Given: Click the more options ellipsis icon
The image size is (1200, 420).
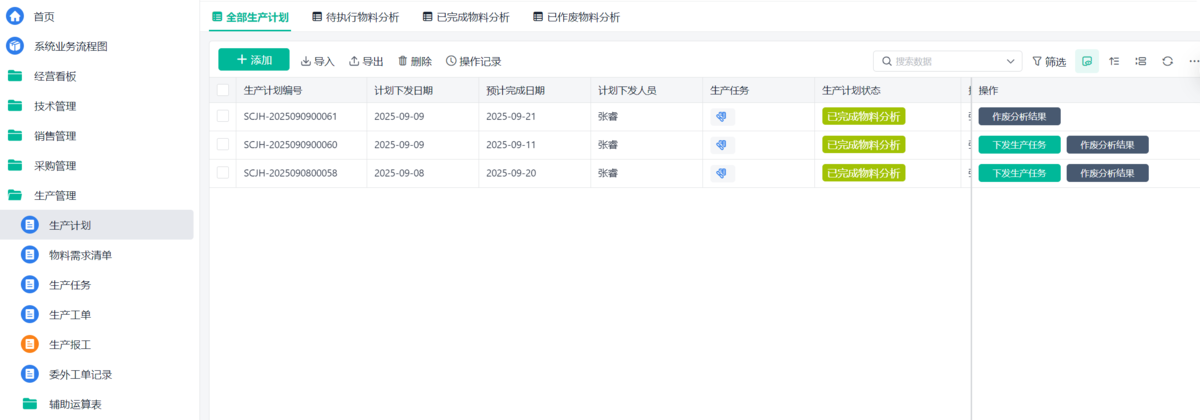Looking at the screenshot, I should 1193,61.
